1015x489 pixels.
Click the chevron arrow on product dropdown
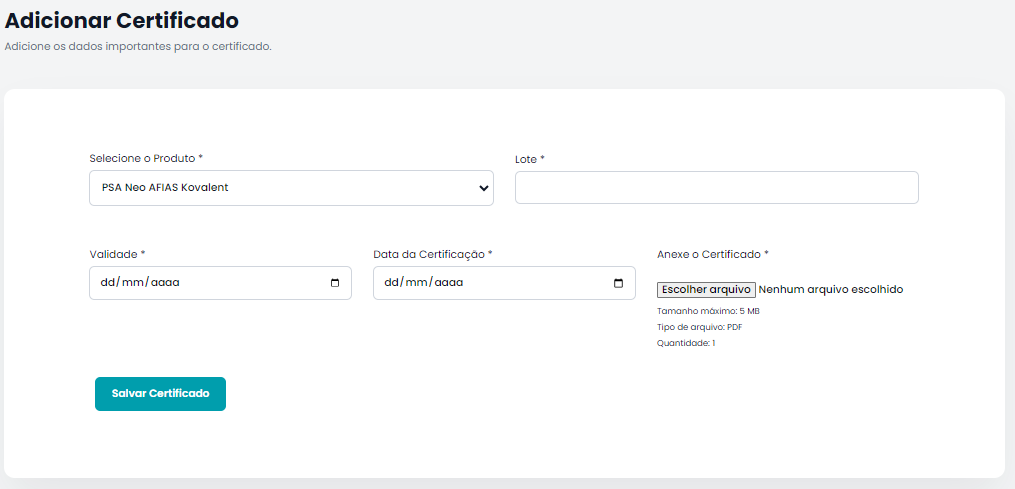click(483, 188)
